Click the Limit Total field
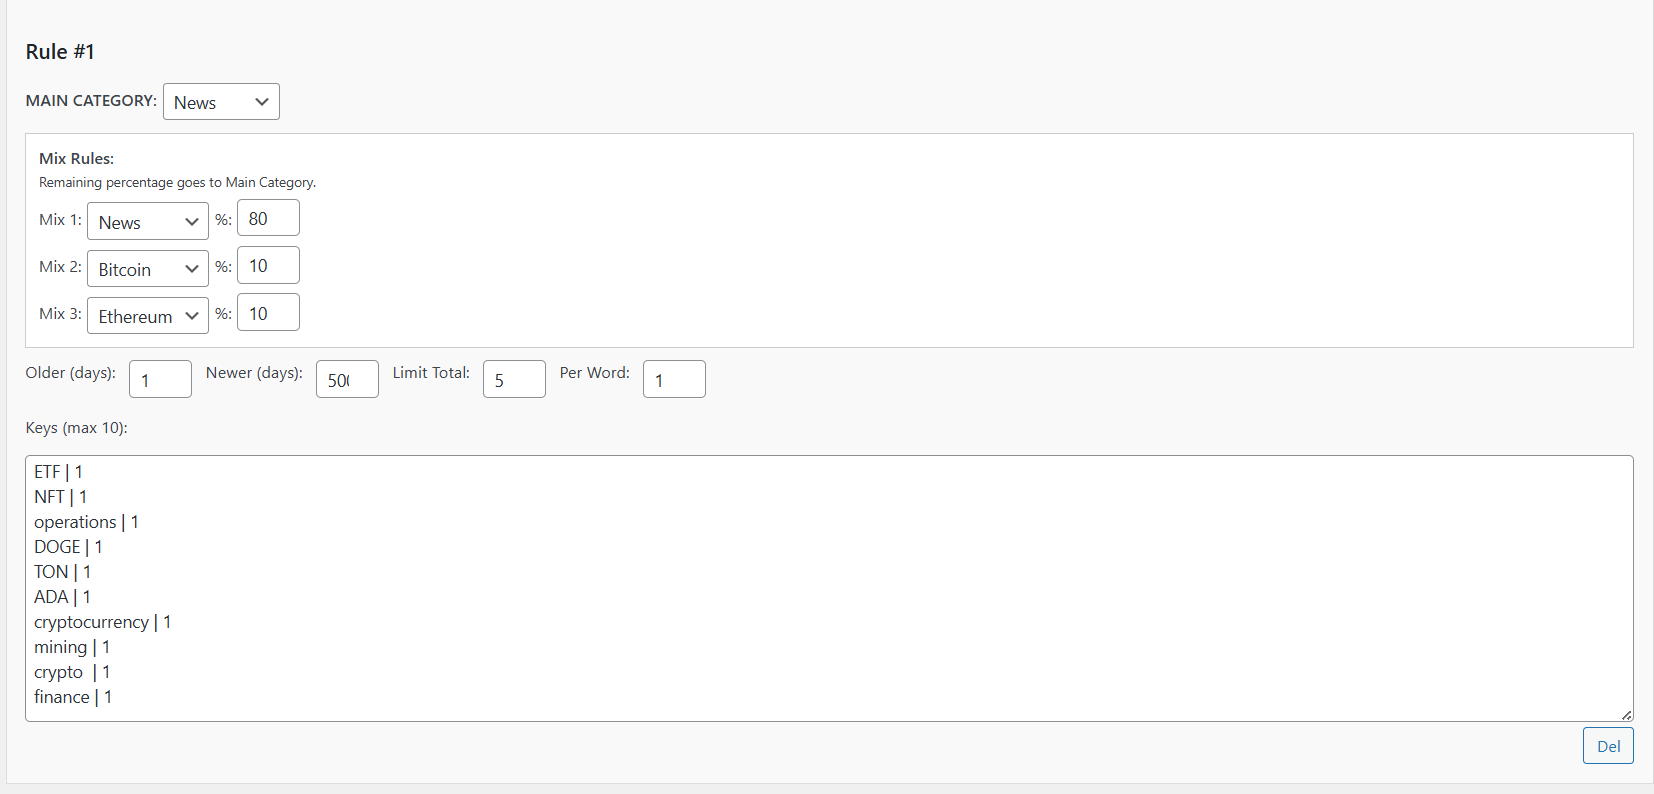 point(514,379)
